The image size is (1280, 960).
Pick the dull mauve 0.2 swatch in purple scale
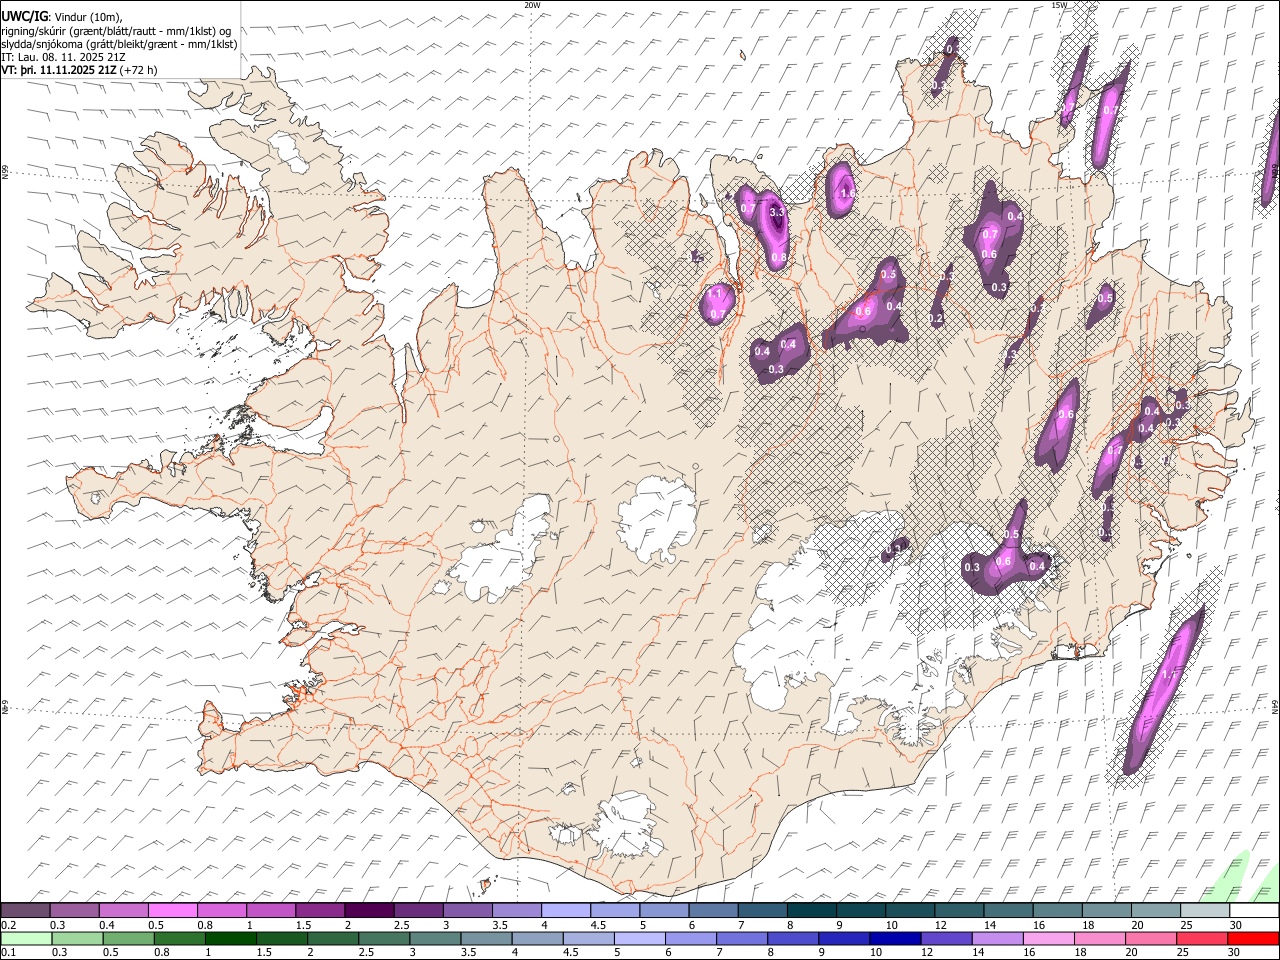coord(25,911)
